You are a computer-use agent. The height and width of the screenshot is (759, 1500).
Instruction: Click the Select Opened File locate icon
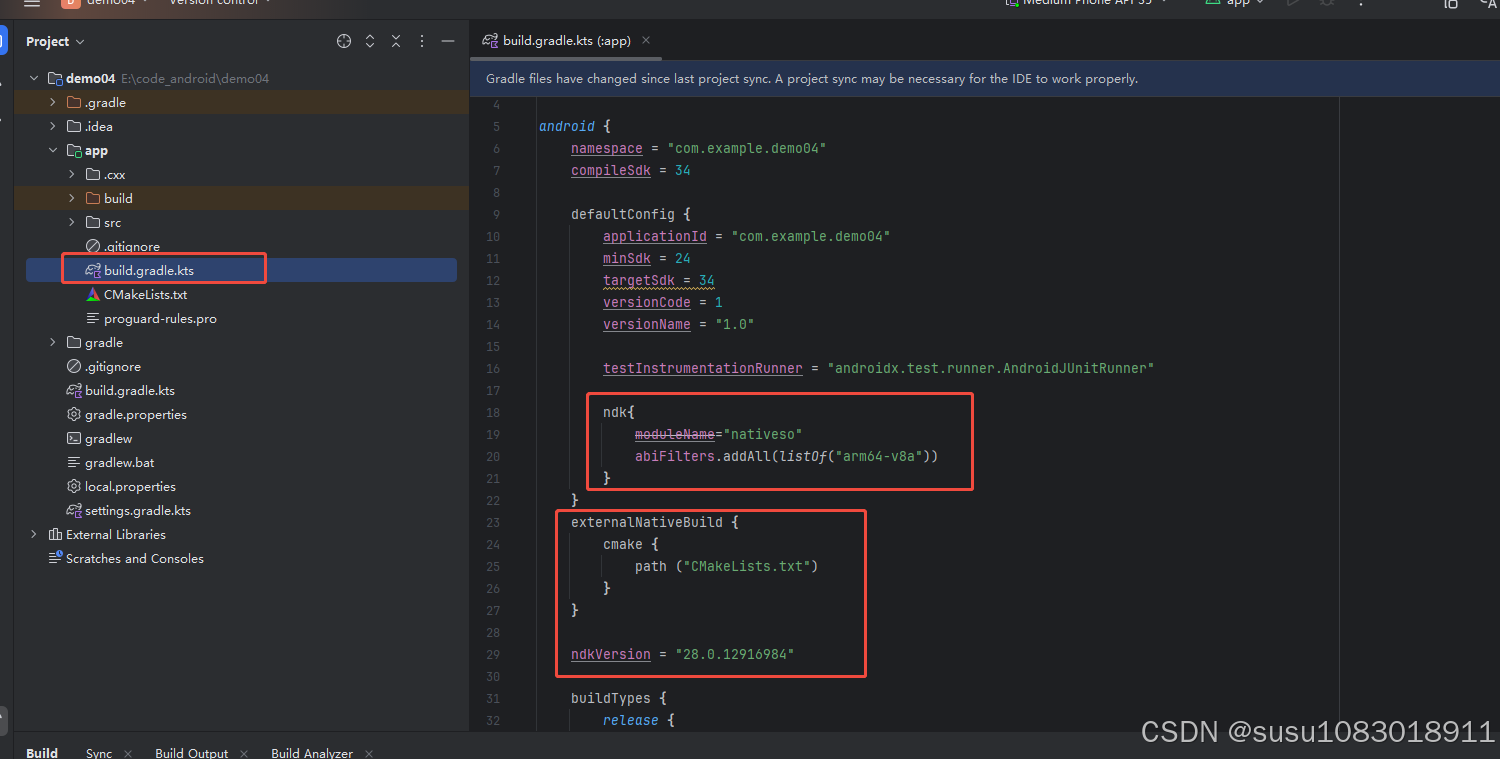[344, 41]
